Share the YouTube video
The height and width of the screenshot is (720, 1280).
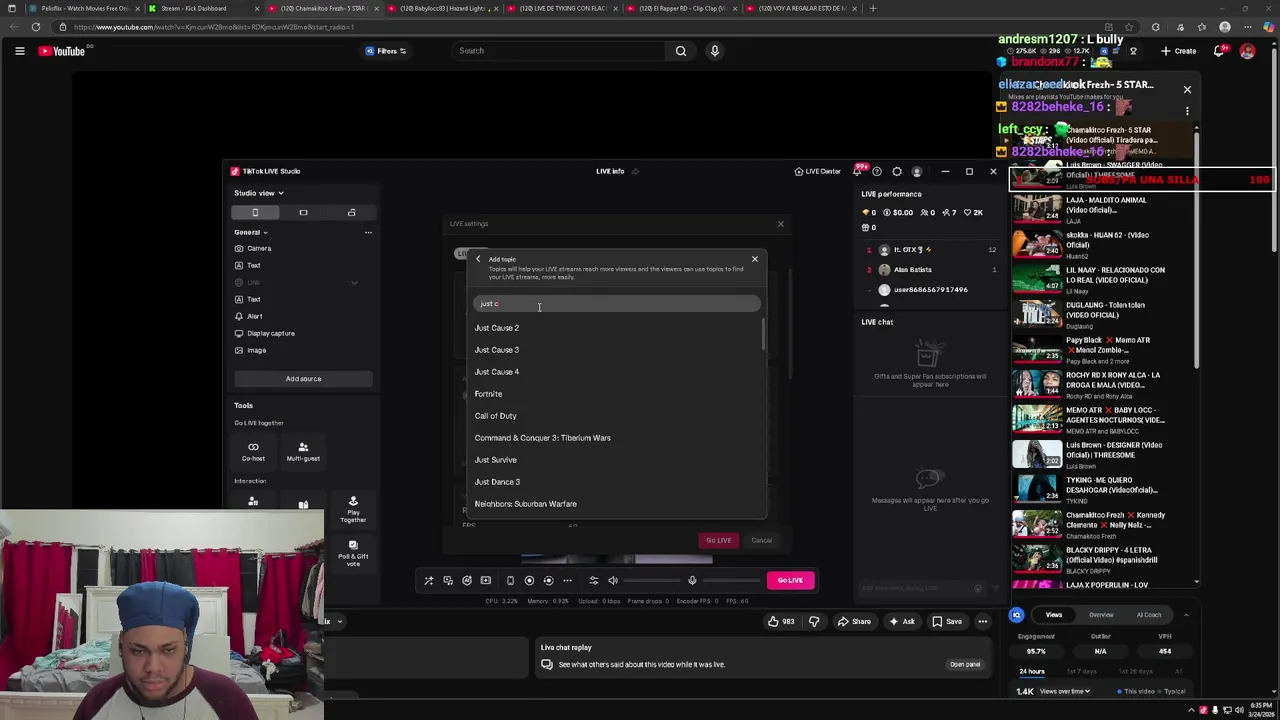click(854, 622)
